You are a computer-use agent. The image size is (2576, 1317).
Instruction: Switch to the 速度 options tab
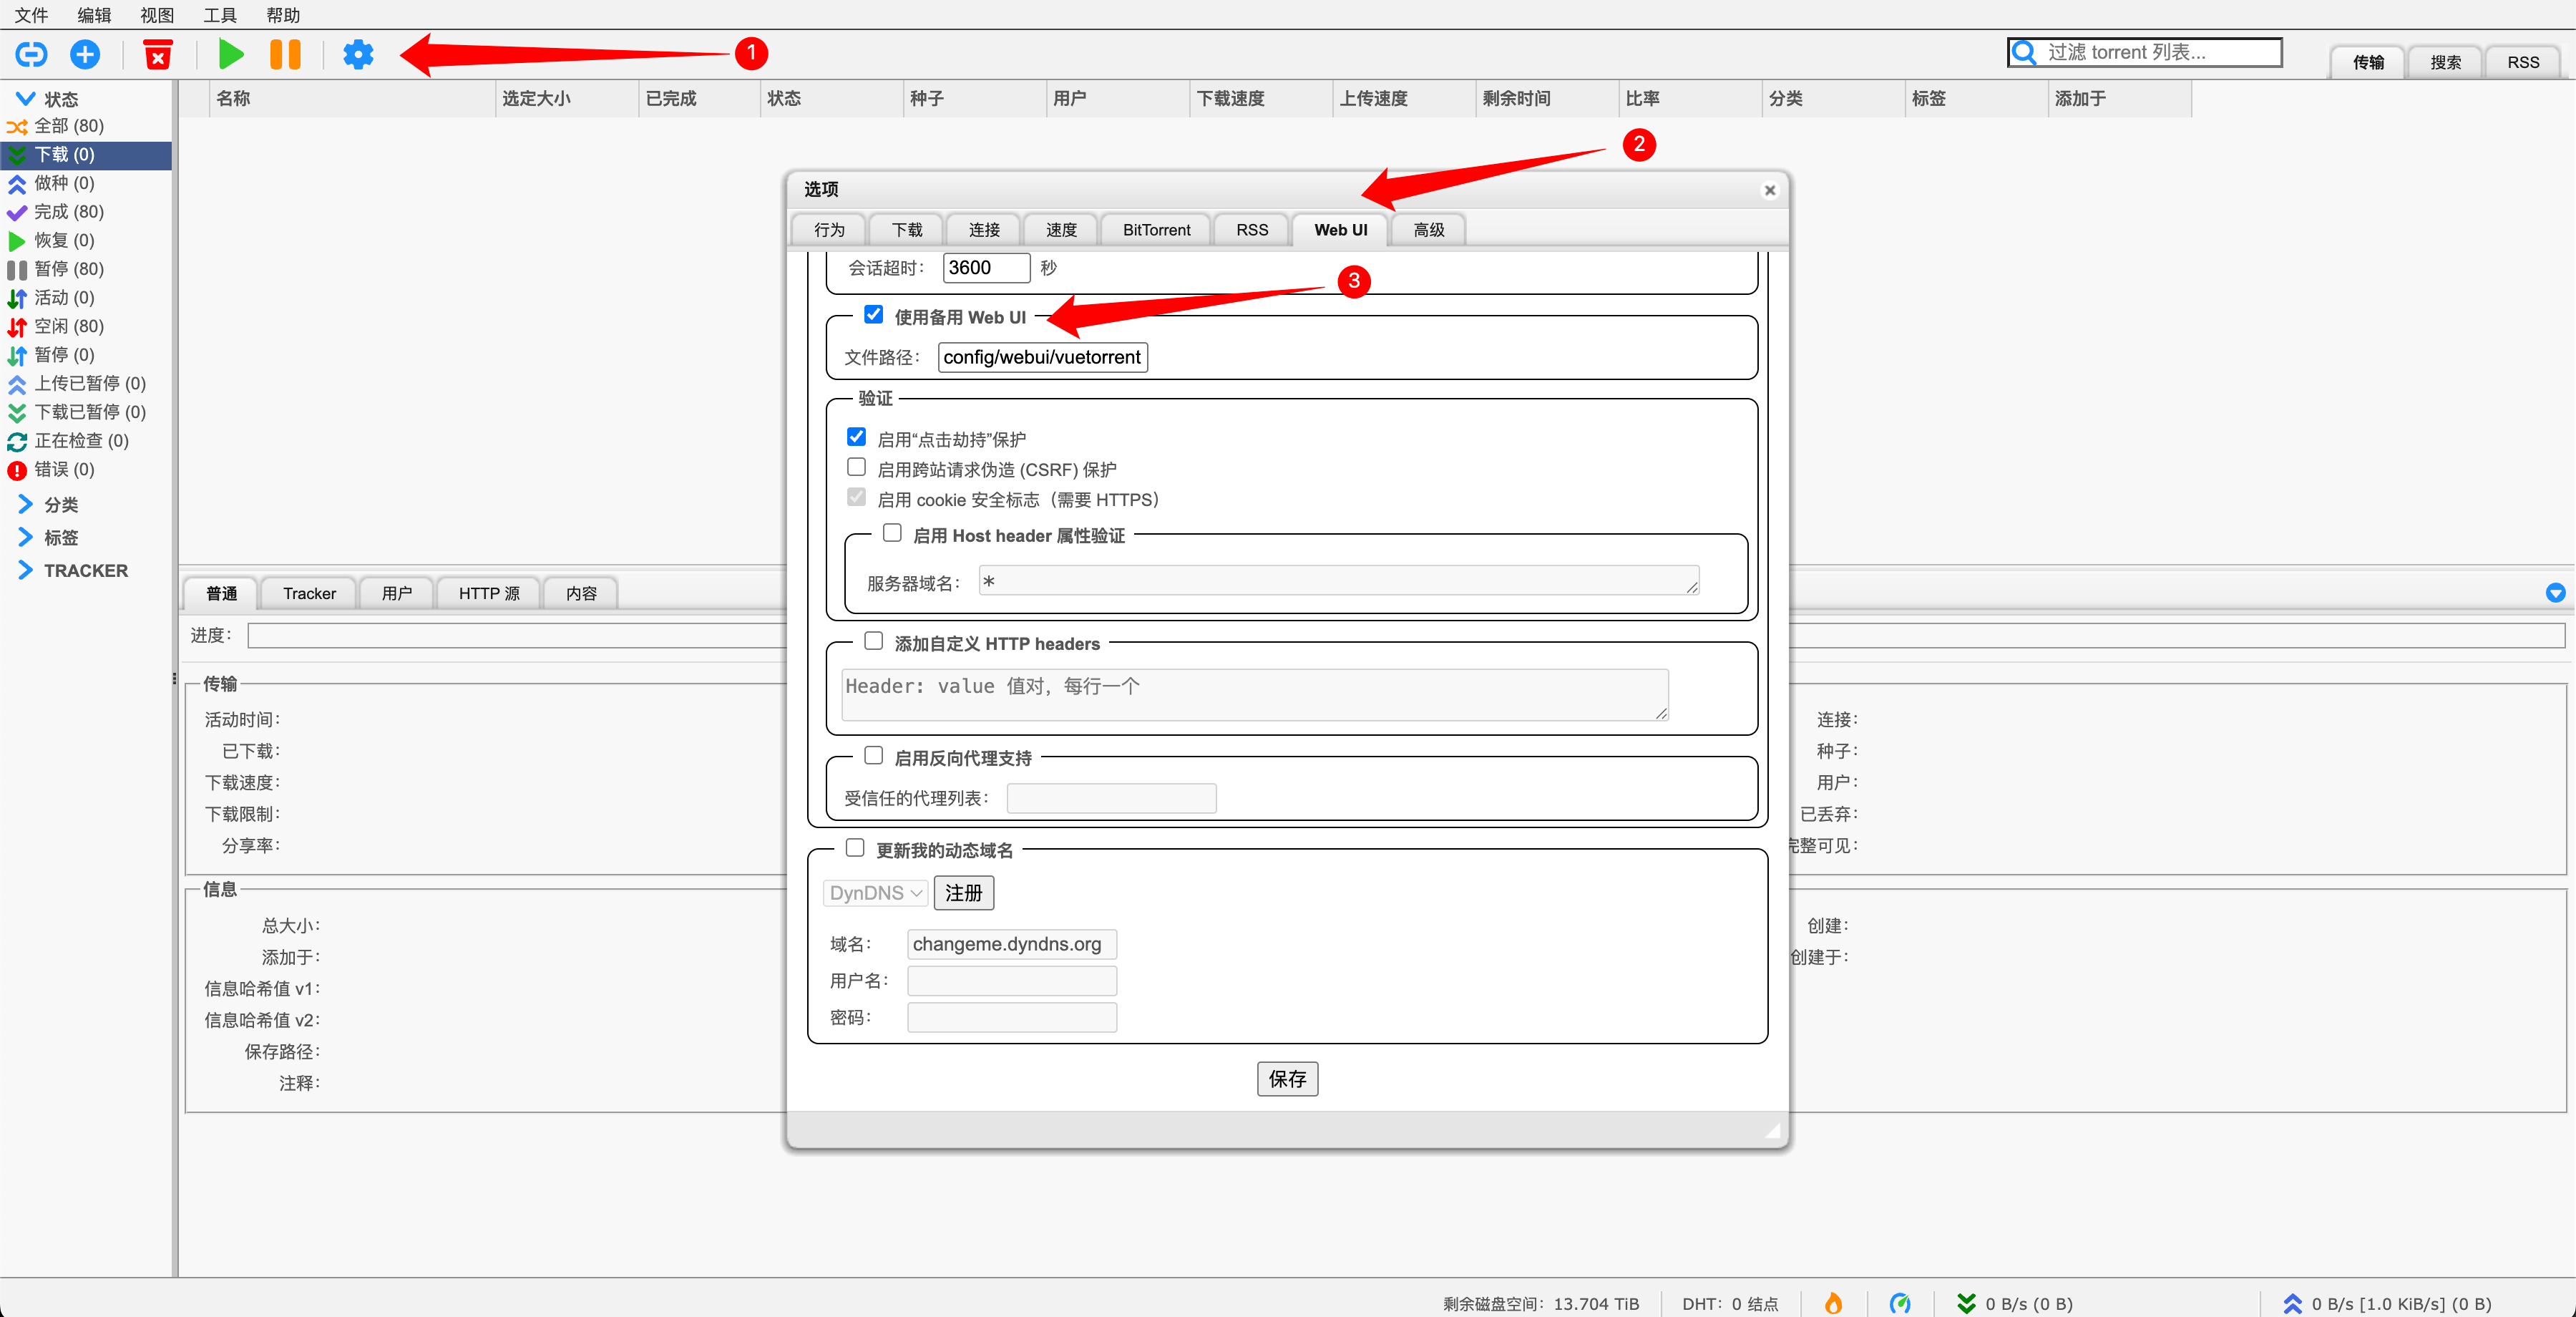[x=1061, y=230]
